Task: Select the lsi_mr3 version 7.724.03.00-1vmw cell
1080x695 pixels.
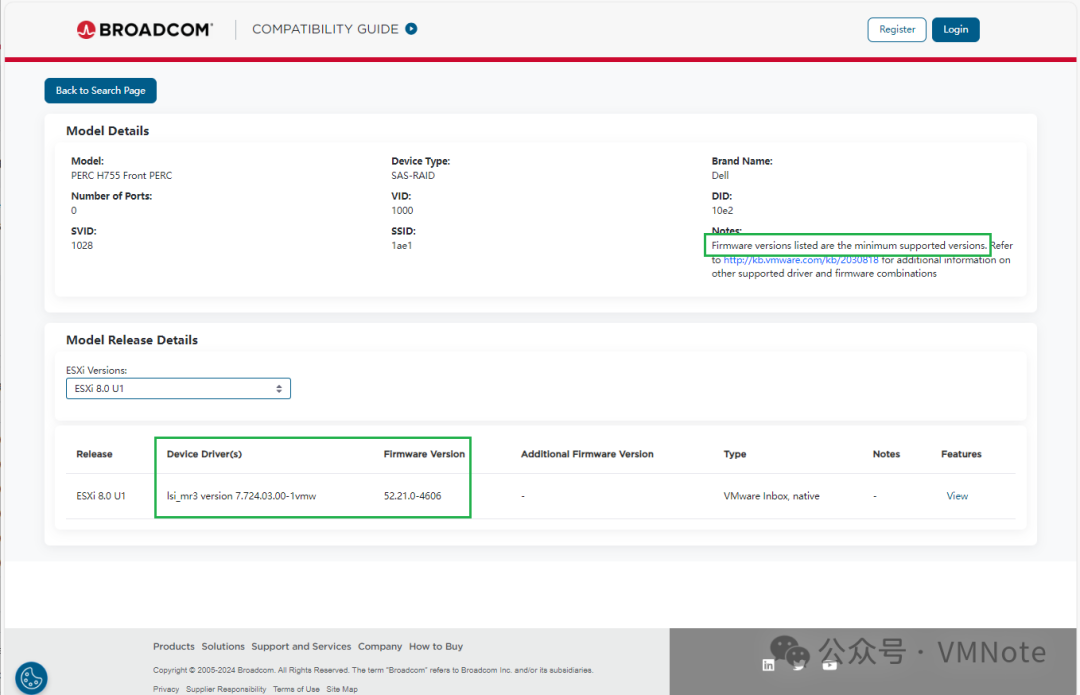Action: point(242,496)
